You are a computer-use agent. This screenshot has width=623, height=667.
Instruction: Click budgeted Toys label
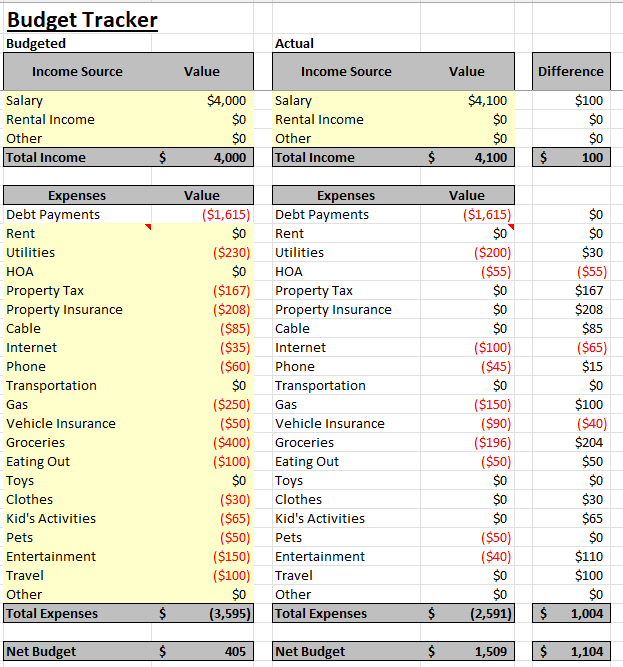20,481
